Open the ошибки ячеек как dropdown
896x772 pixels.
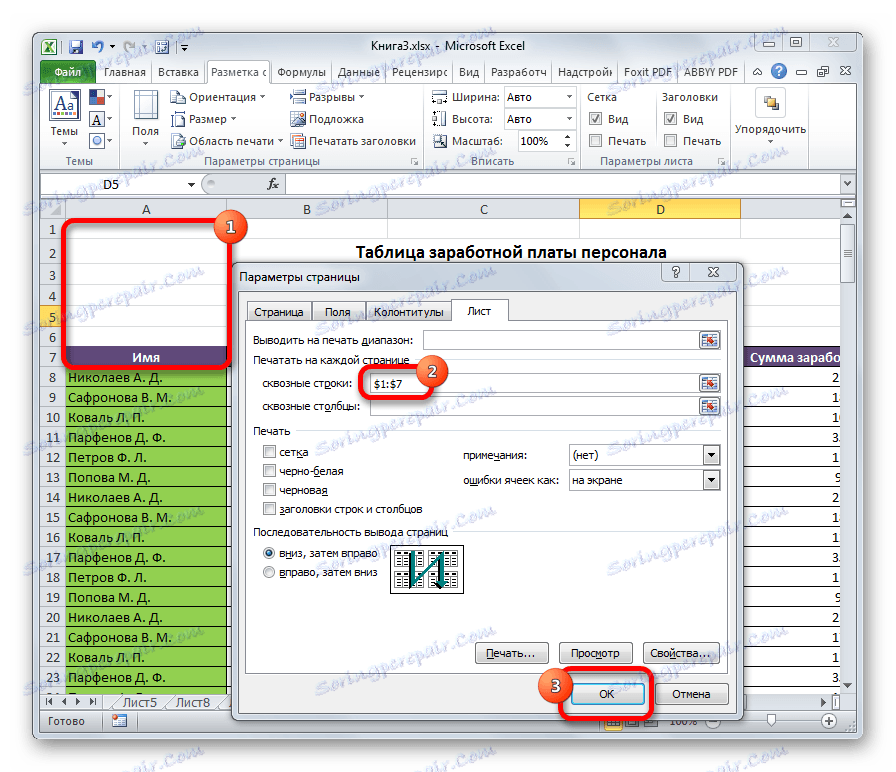[x=711, y=479]
